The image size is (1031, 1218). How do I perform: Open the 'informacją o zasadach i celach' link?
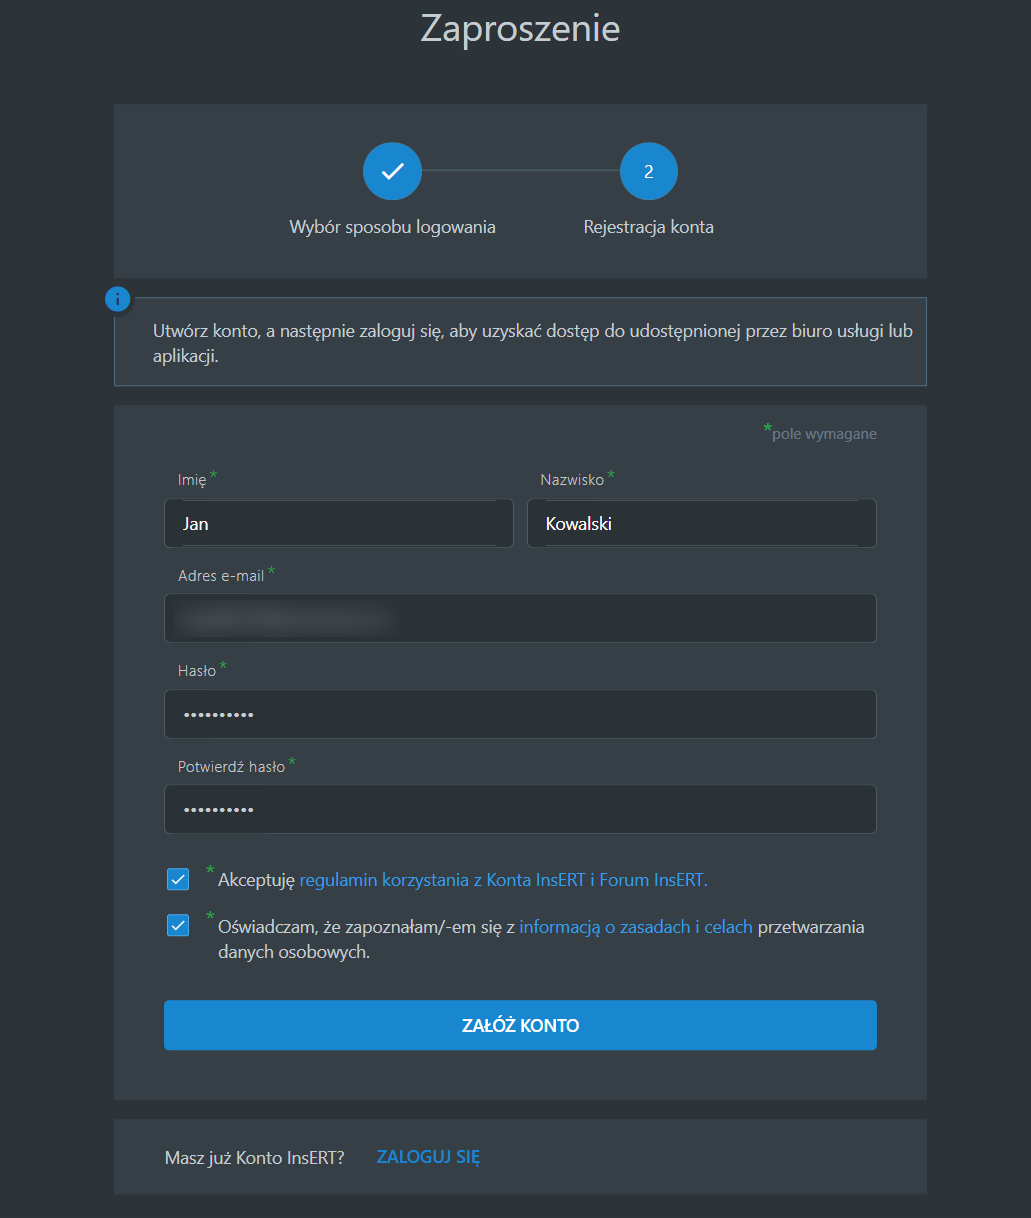(635, 927)
